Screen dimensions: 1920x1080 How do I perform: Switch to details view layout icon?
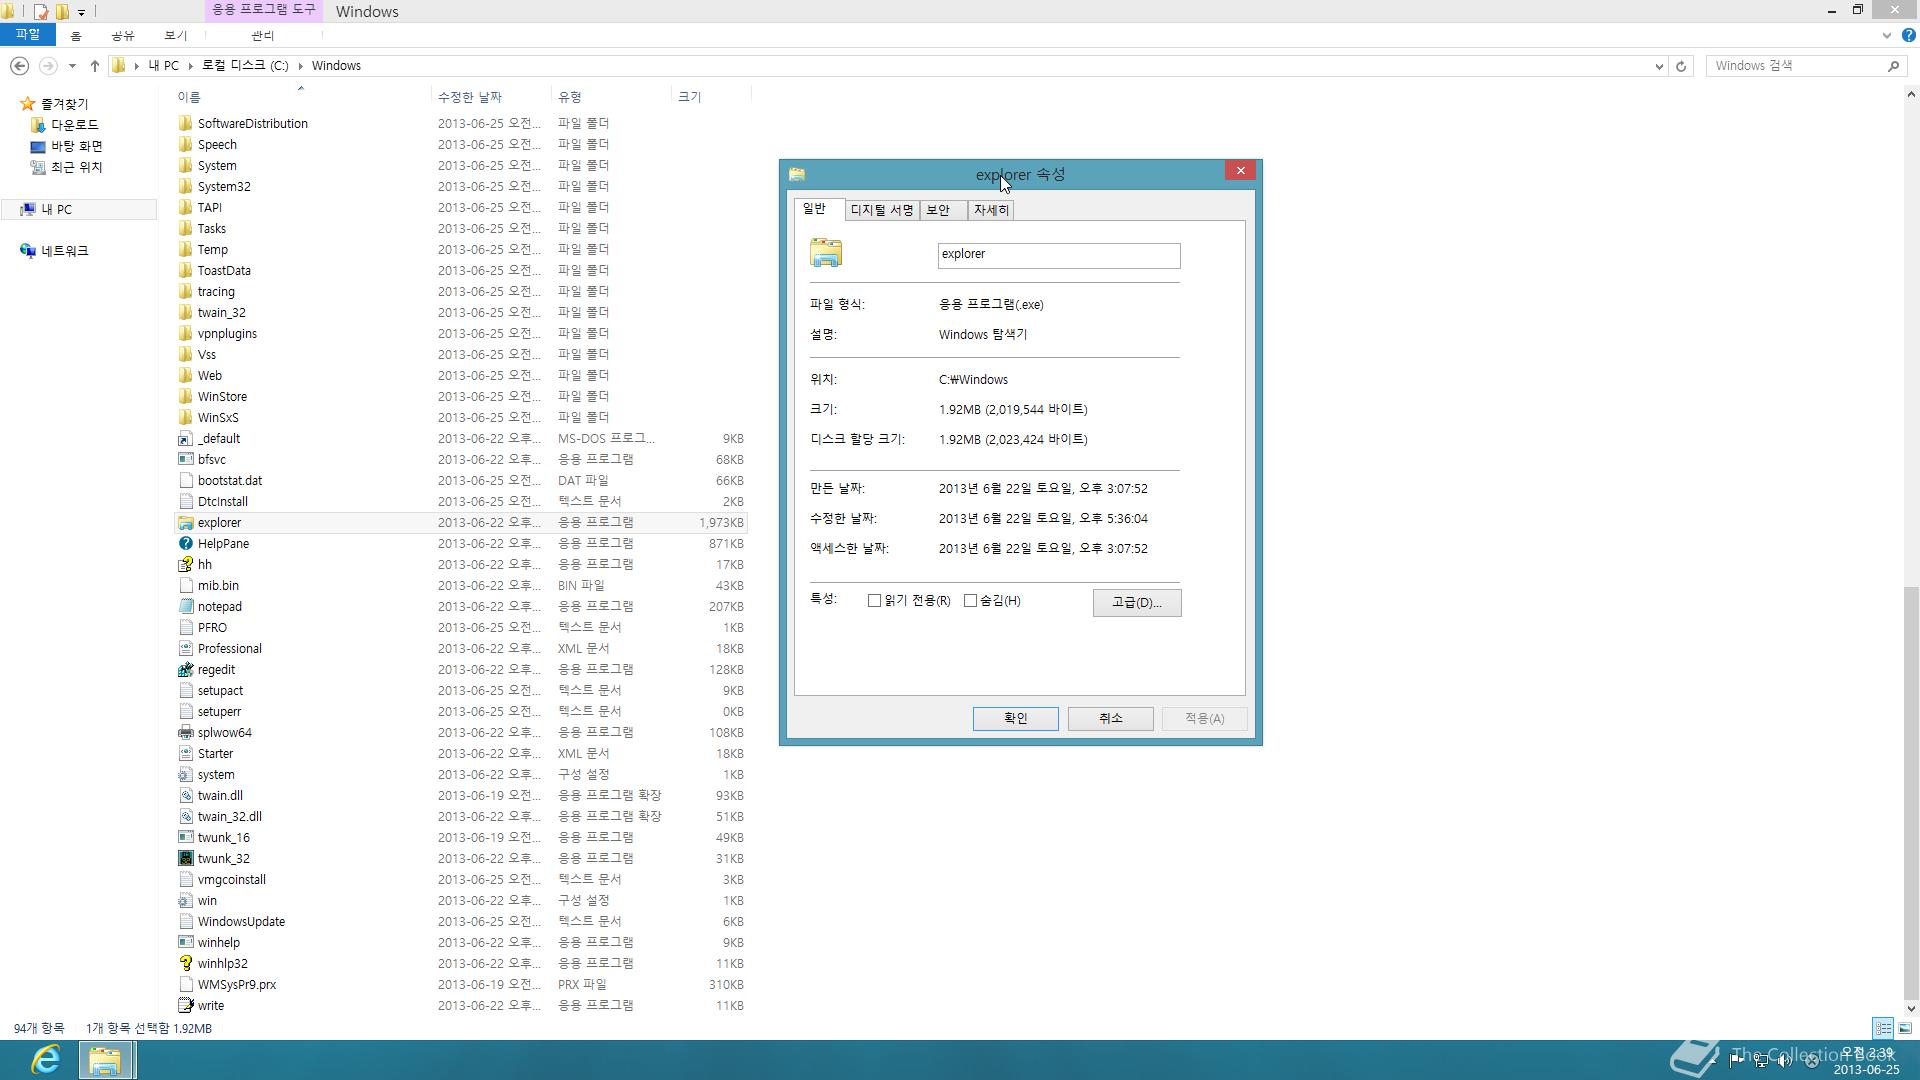[1883, 1028]
